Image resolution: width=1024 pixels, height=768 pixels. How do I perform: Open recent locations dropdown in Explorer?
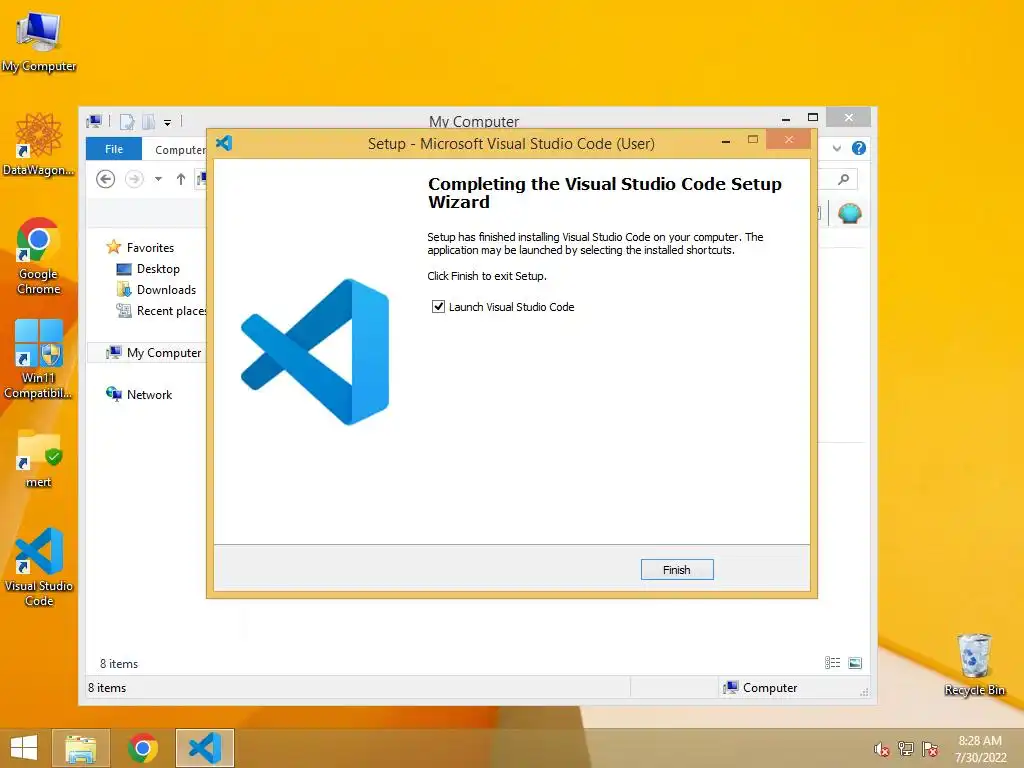pyautogui.click(x=158, y=179)
